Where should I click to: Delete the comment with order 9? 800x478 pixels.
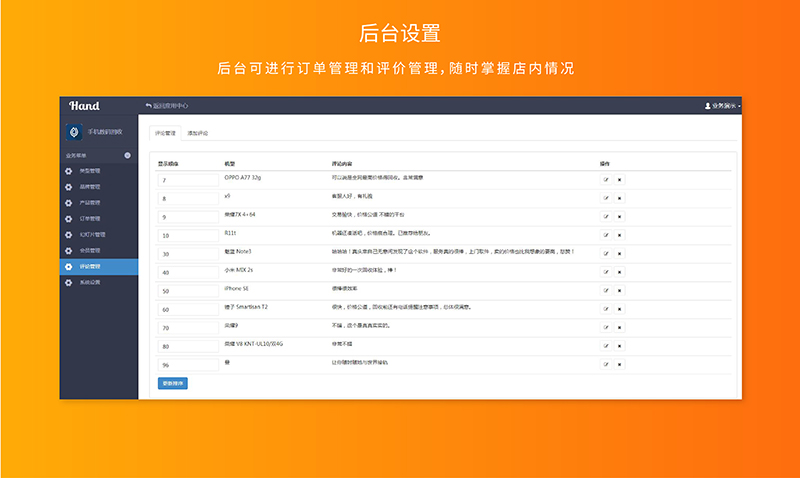tap(619, 216)
